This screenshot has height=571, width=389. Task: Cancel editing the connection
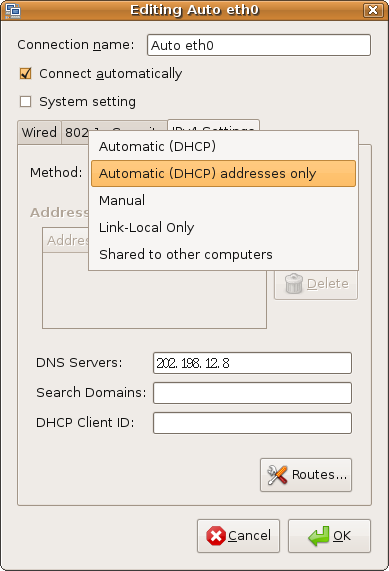click(x=239, y=536)
